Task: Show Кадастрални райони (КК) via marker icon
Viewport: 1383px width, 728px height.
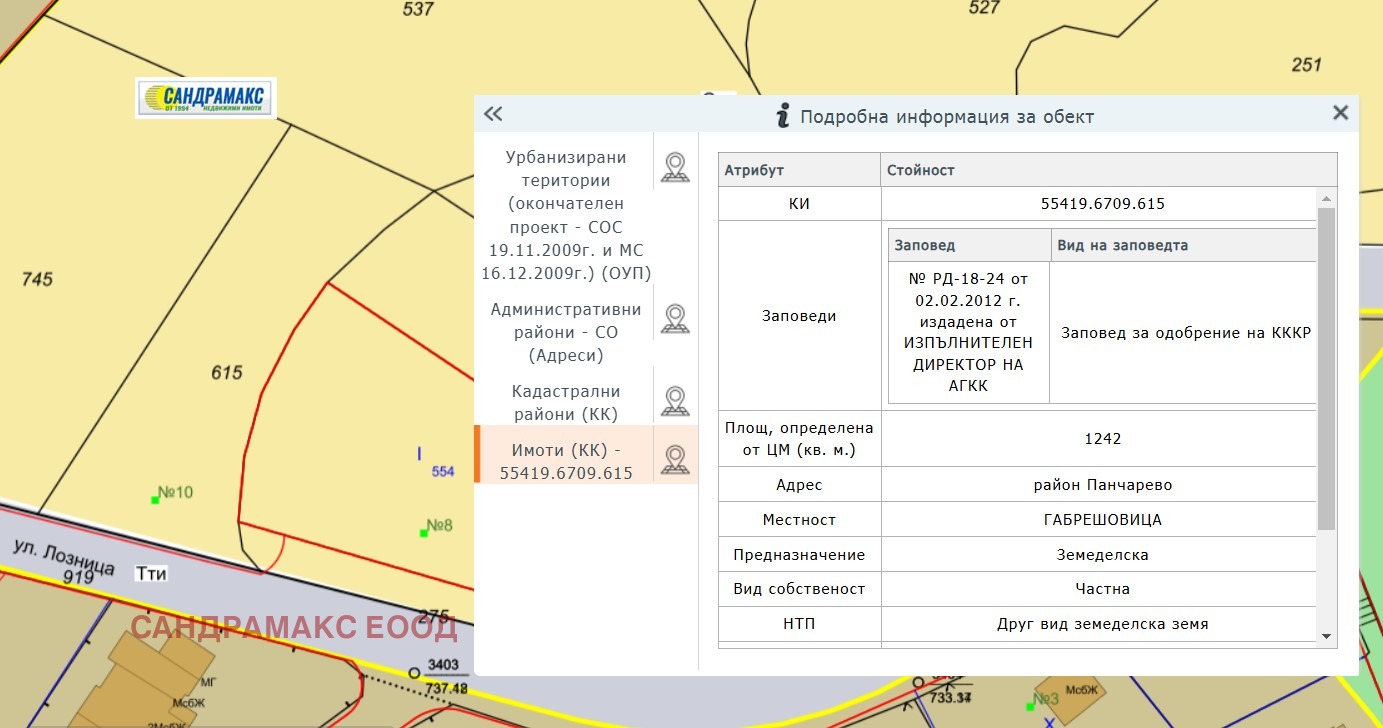Action: 675,402
